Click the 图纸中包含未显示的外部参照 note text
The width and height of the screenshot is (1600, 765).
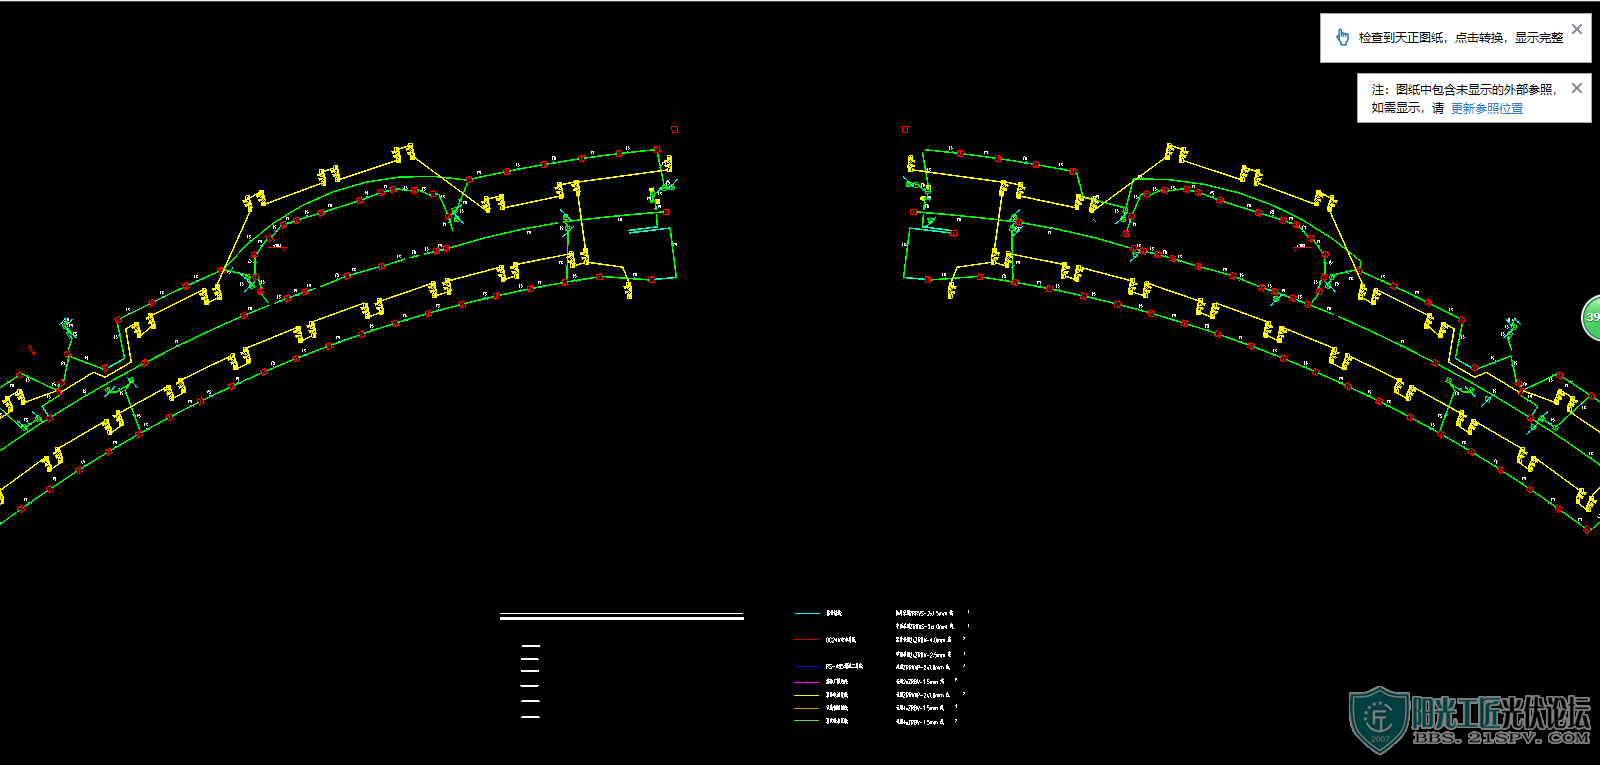click(1475, 89)
